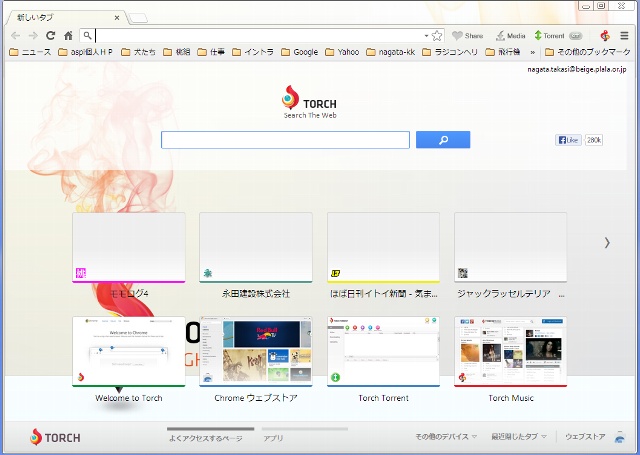
Task: Open the nagata-kk bookmark folder
Action: tap(391, 52)
